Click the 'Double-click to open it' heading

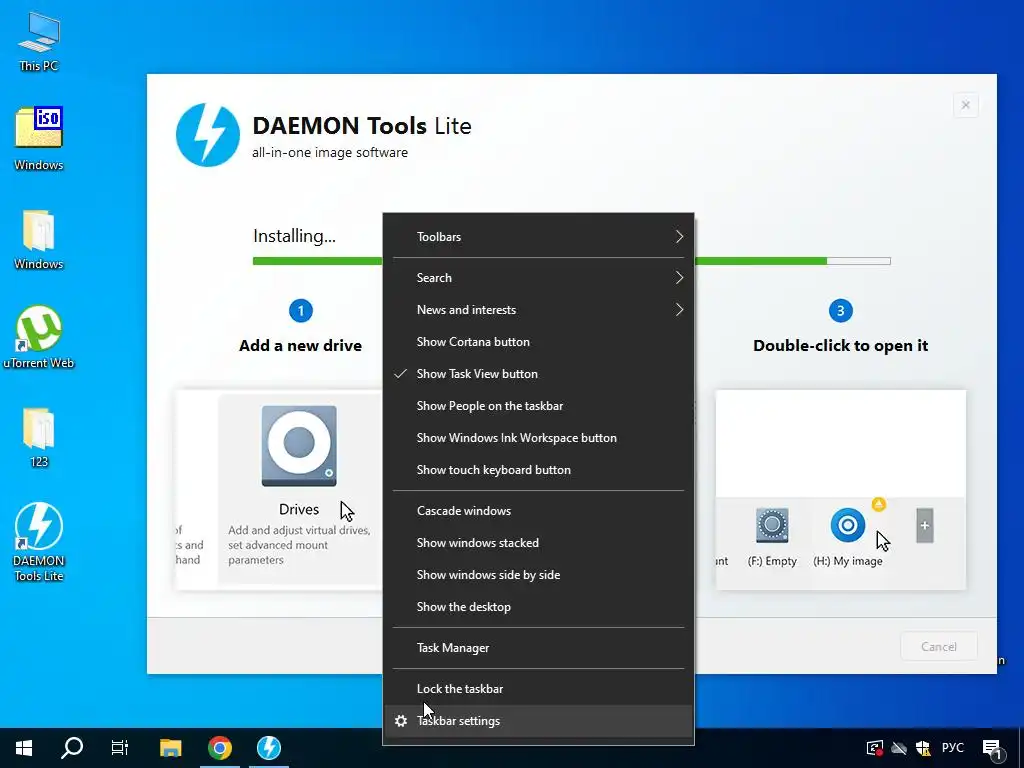coord(840,345)
